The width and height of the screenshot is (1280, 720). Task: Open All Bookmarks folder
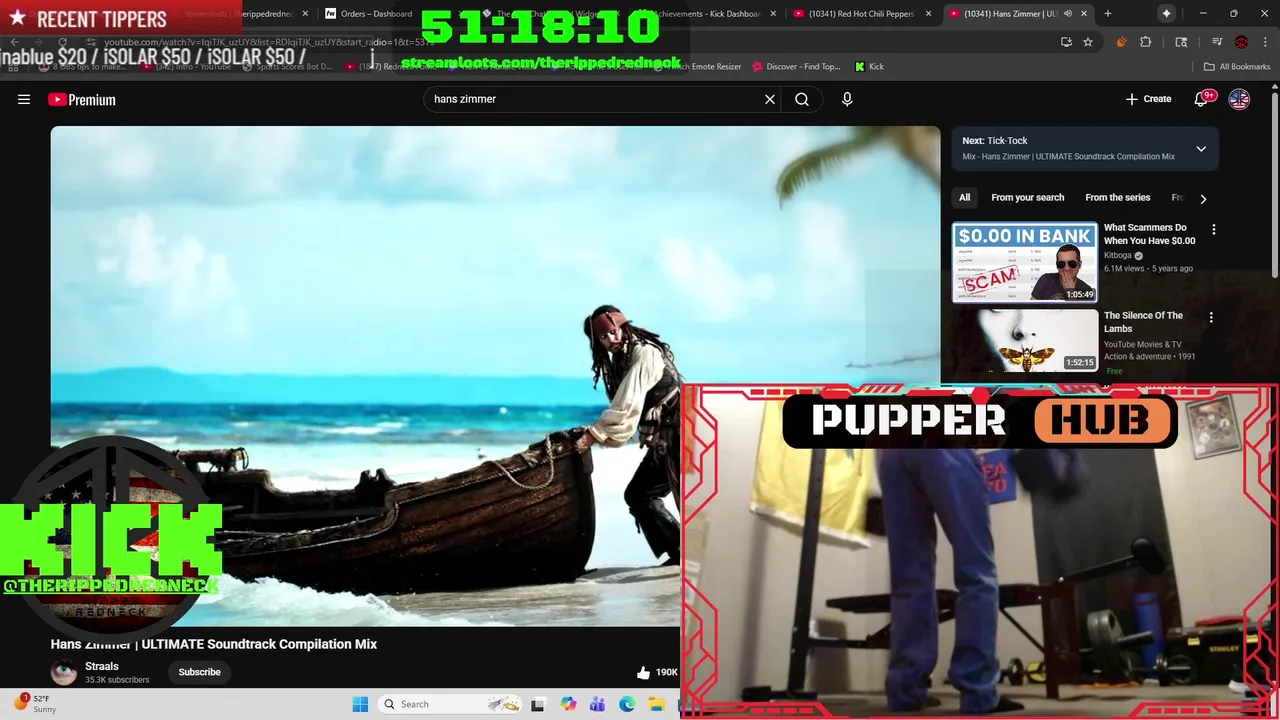(1237, 66)
